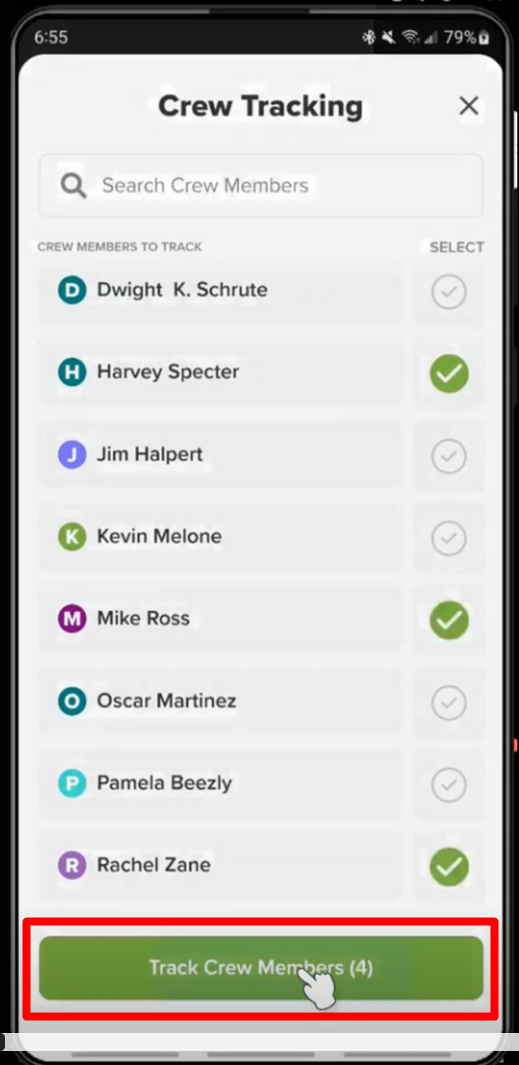Screen dimensions: 519x1065
Task: Click Oscar's O avatar icon
Action: 72,701
